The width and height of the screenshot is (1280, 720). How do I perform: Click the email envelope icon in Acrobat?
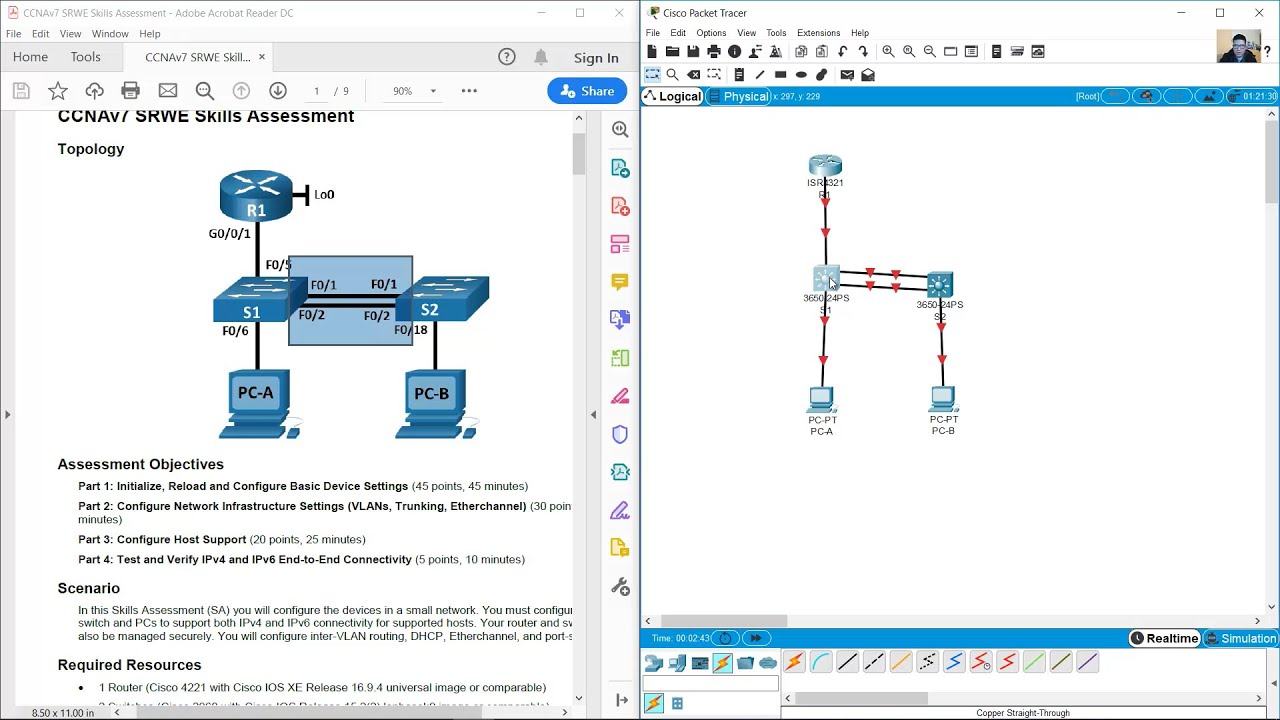click(x=167, y=91)
